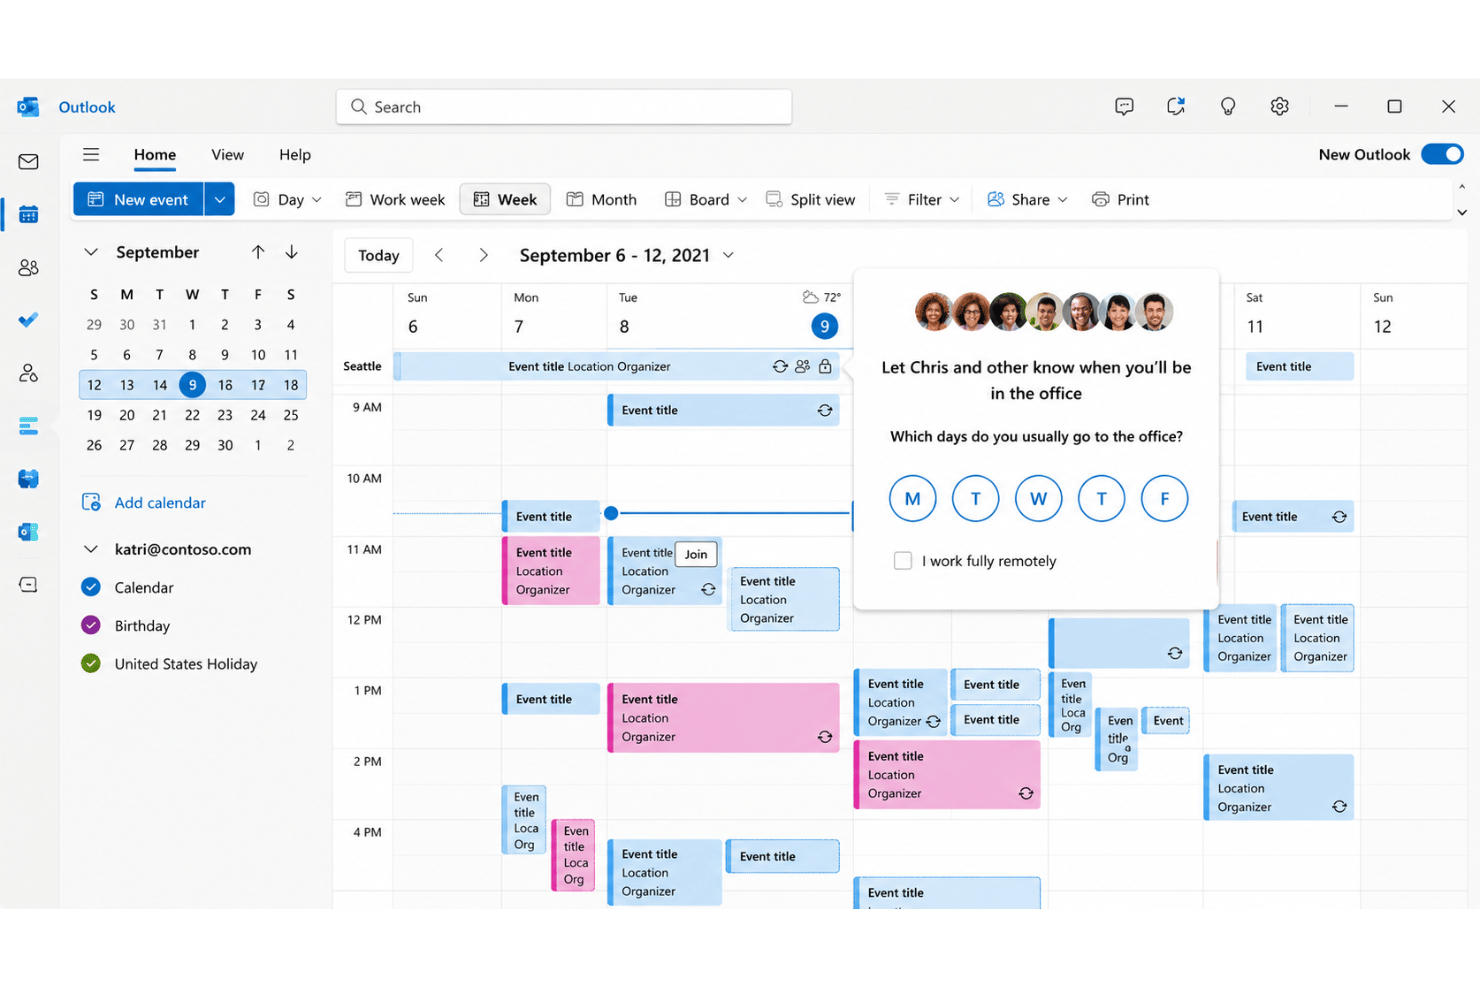Open the feedback chat icon in title bar
1480x987 pixels.
(x=1124, y=106)
